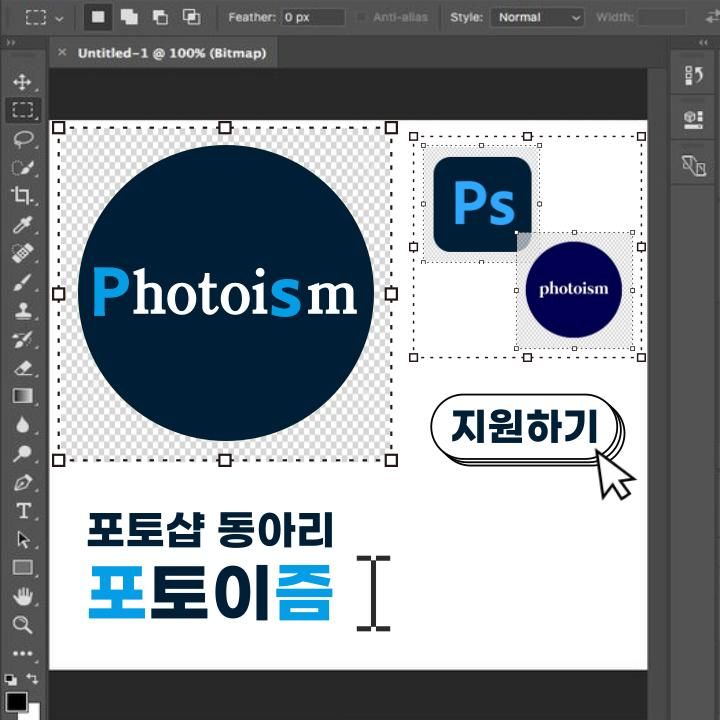Screen dimensions: 720x720
Task: Toggle Add to selection mode
Action: 129,18
